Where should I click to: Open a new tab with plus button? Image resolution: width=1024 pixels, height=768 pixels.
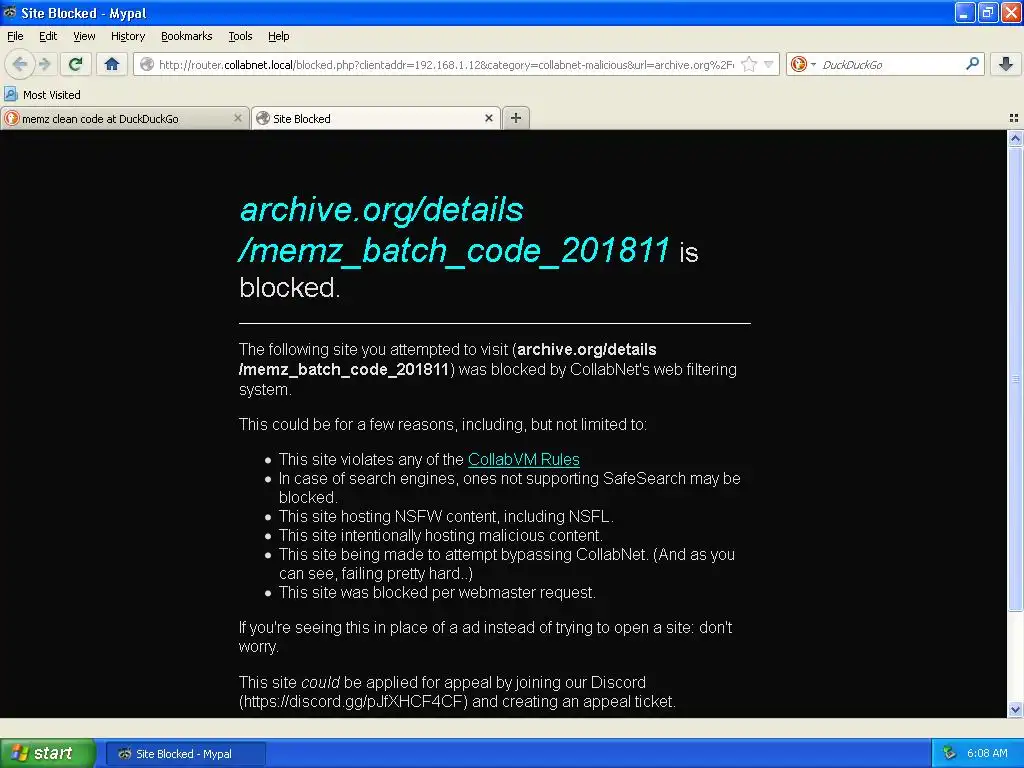pos(516,118)
